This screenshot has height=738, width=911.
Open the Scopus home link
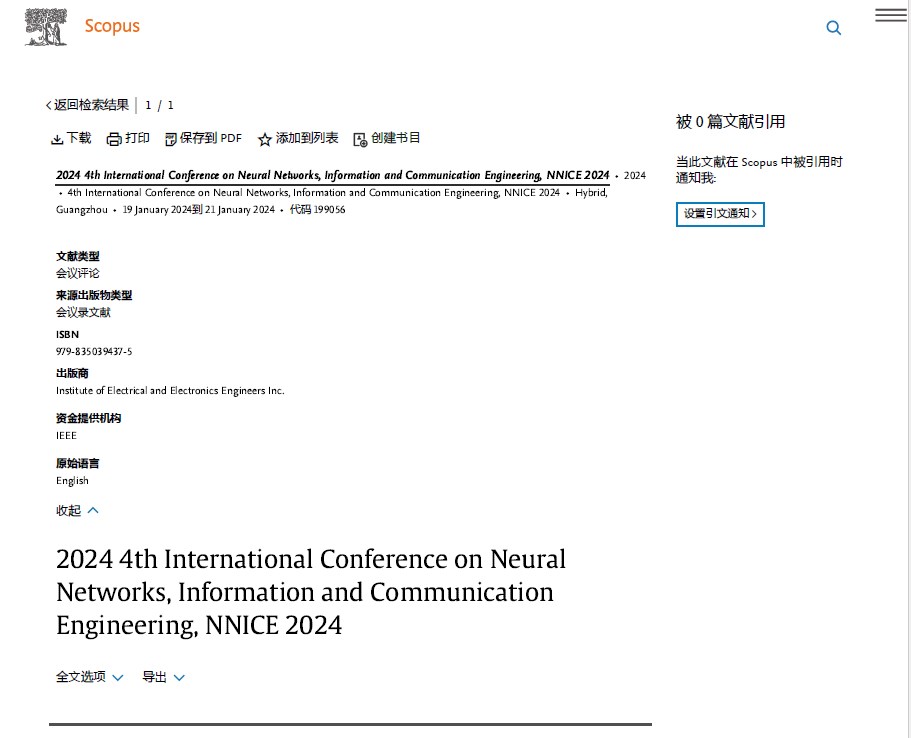tap(112, 26)
